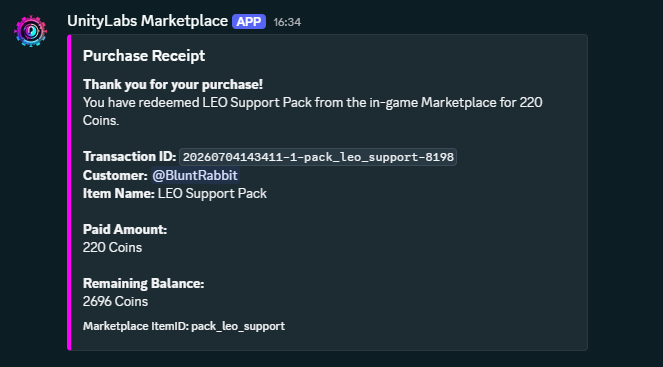Click the Transaction ID code block

[318, 157]
